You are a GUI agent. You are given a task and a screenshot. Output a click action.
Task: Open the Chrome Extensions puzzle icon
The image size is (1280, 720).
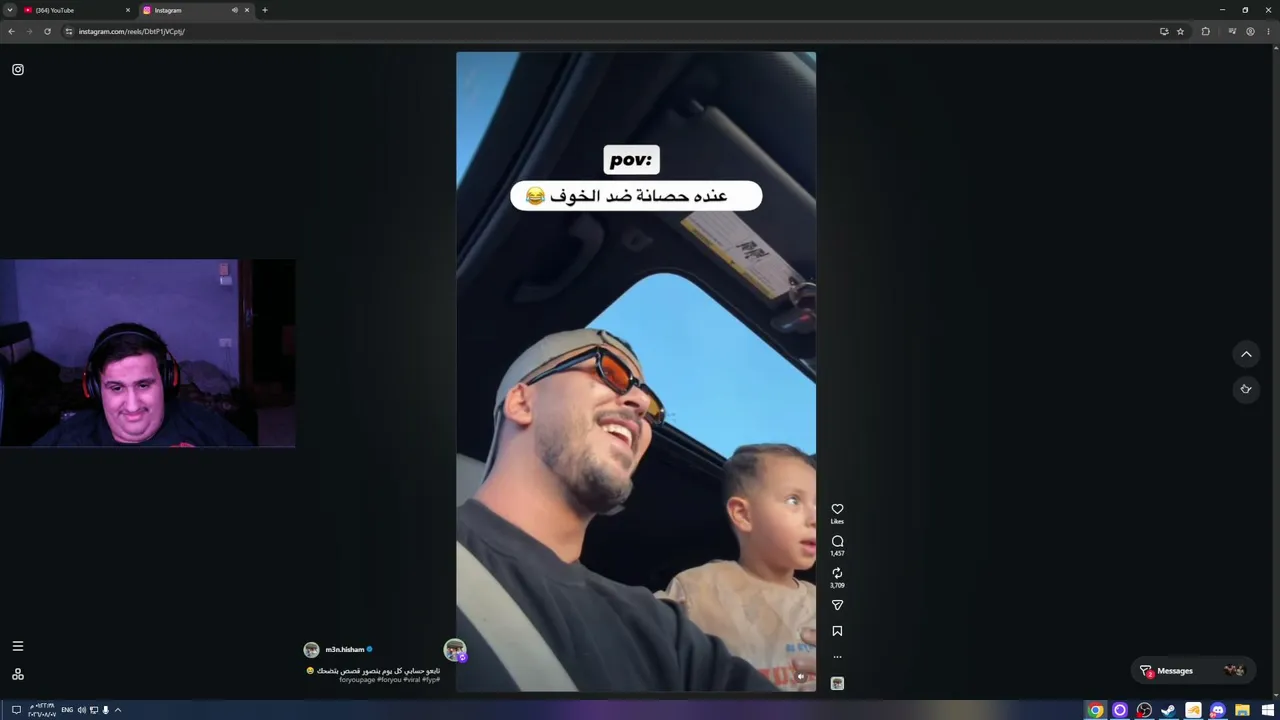(1205, 31)
